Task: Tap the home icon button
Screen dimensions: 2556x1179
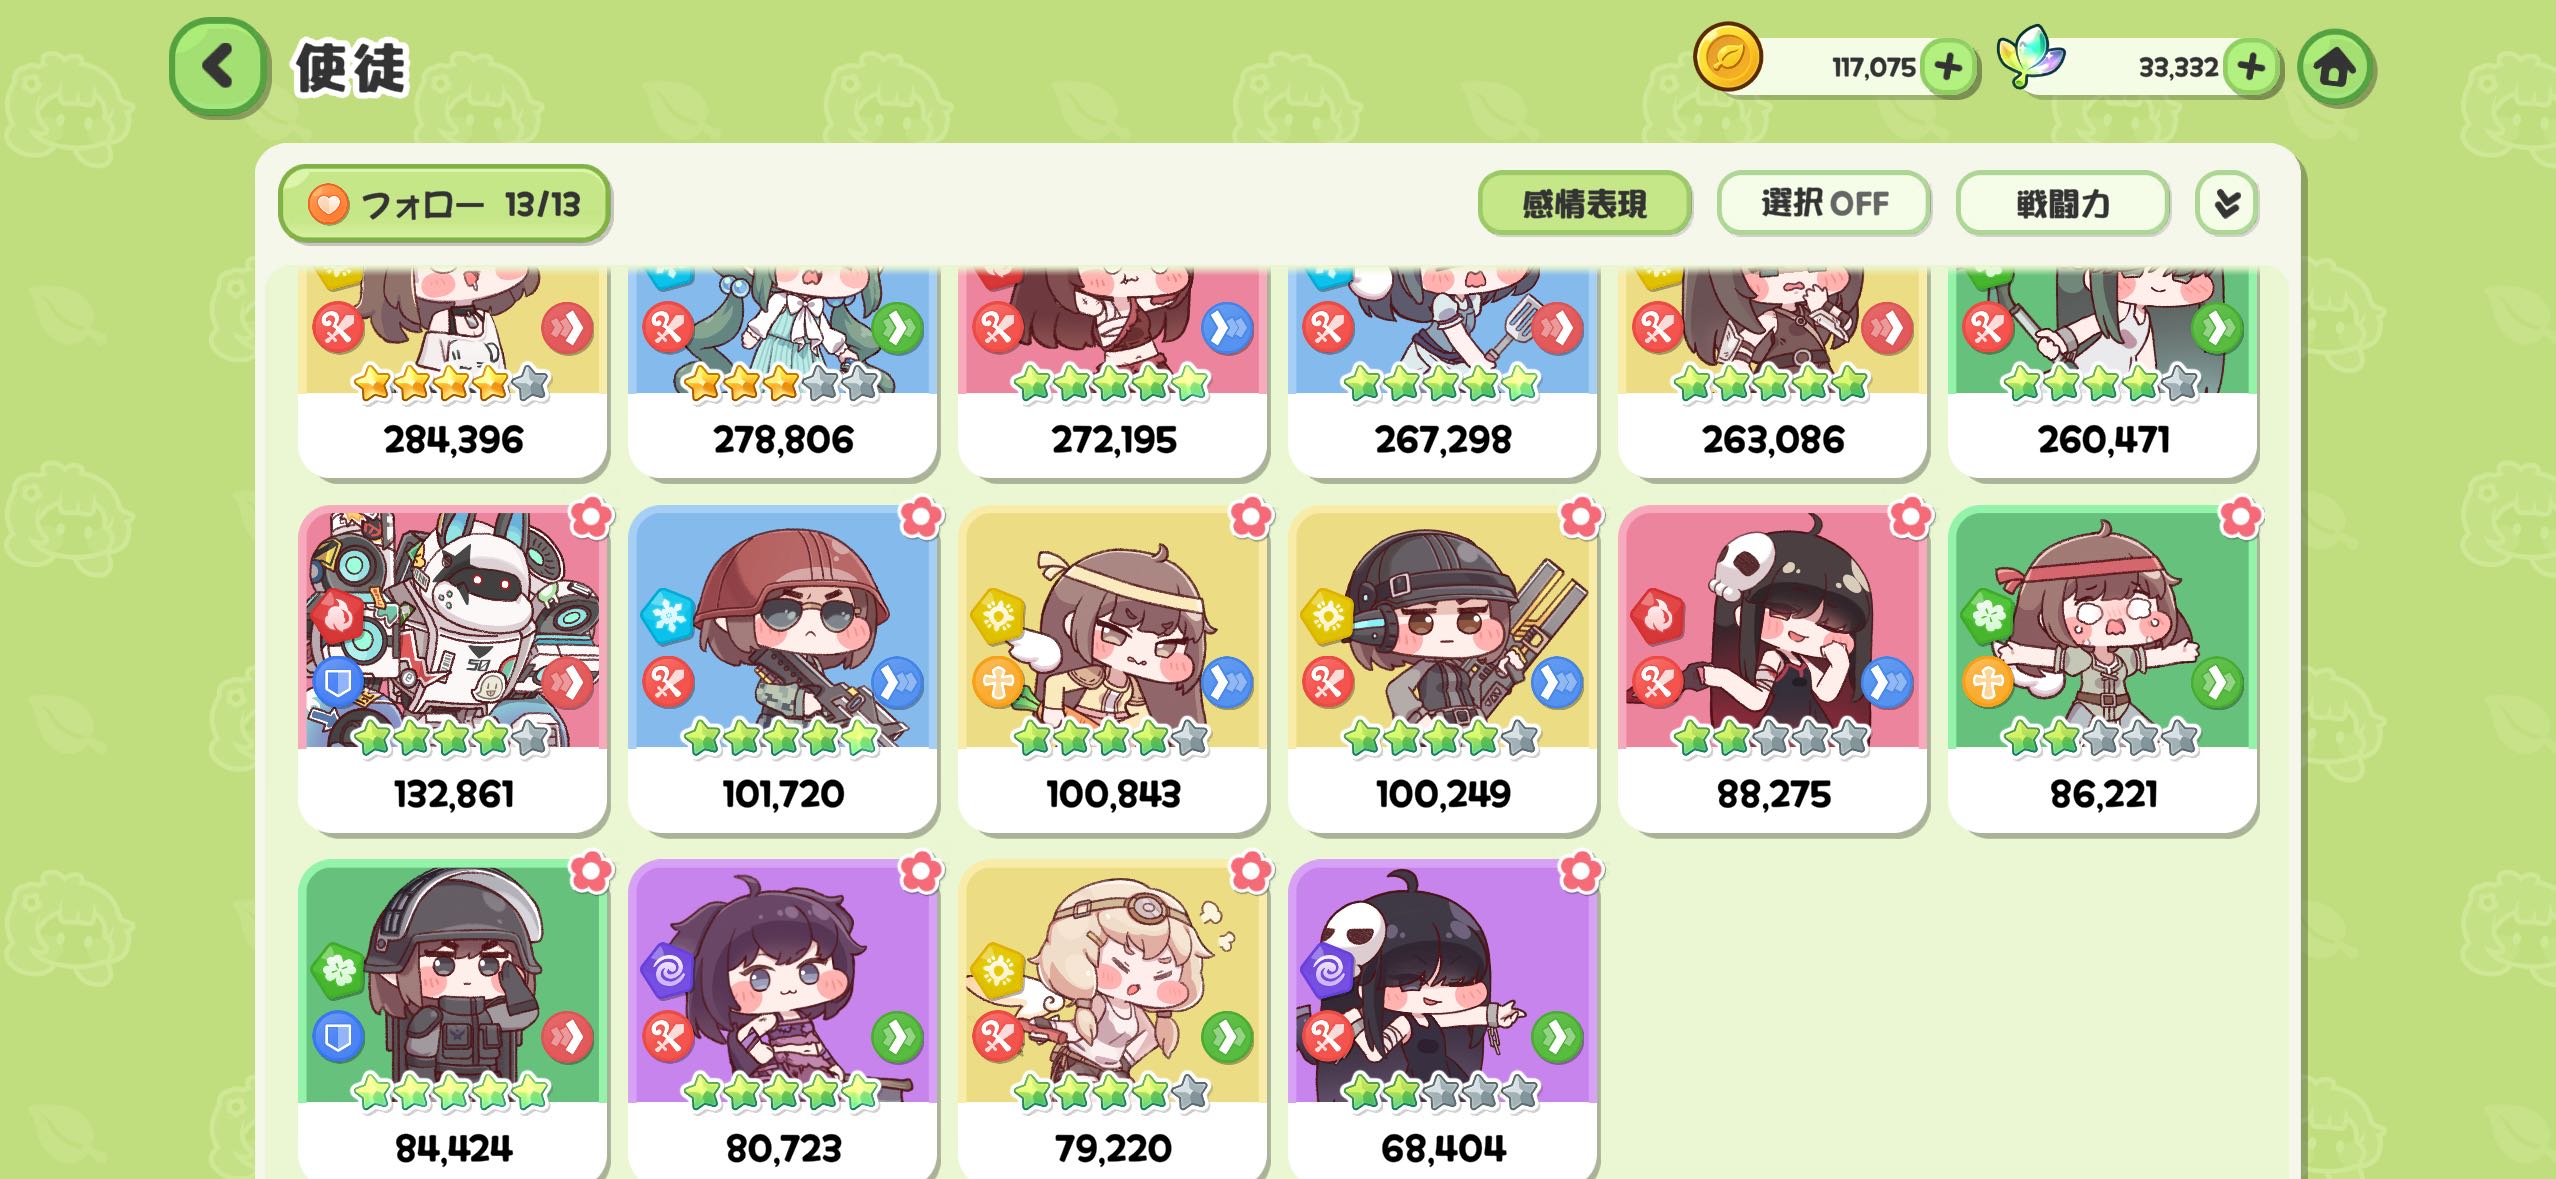Action: (x=2335, y=67)
